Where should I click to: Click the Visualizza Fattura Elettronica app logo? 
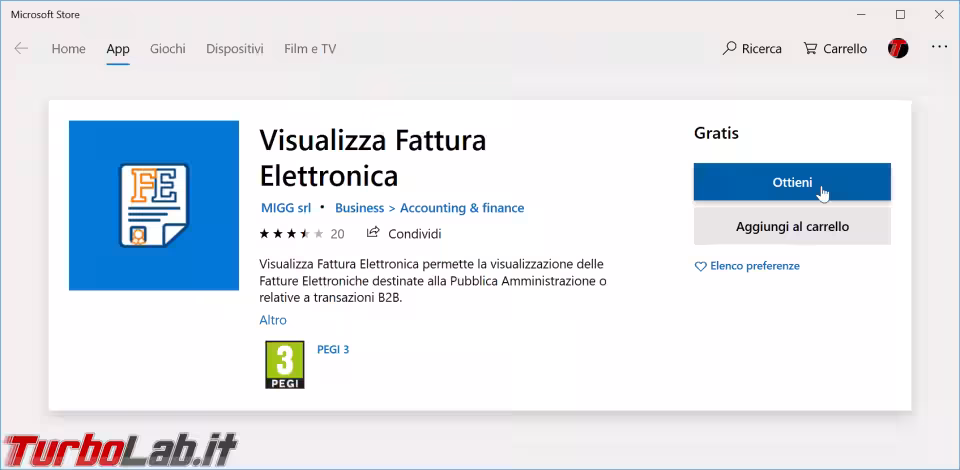[154, 206]
